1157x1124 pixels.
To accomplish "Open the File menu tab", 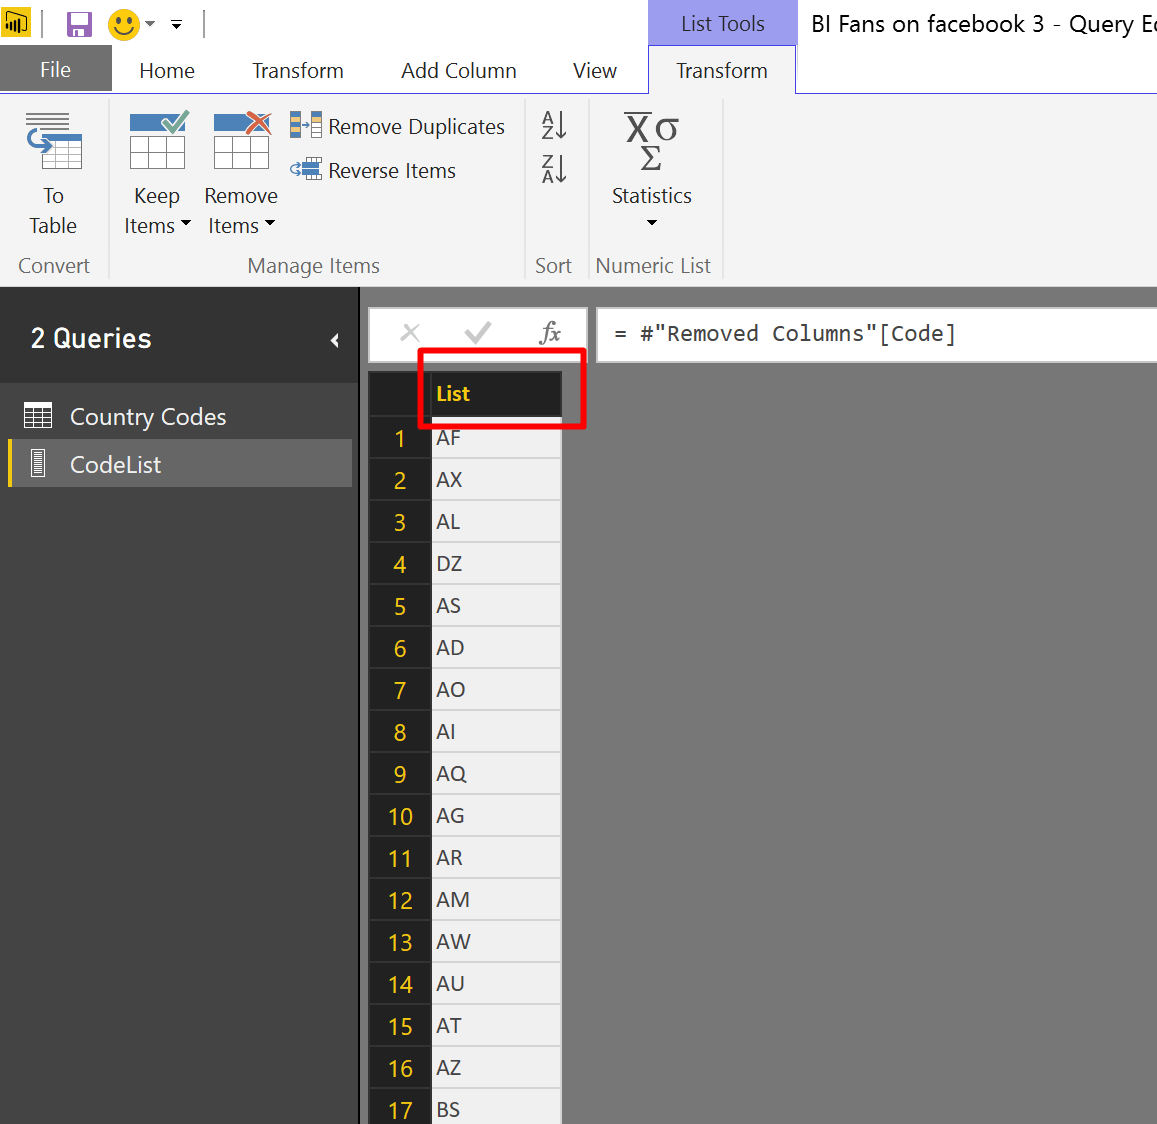I will click(55, 69).
